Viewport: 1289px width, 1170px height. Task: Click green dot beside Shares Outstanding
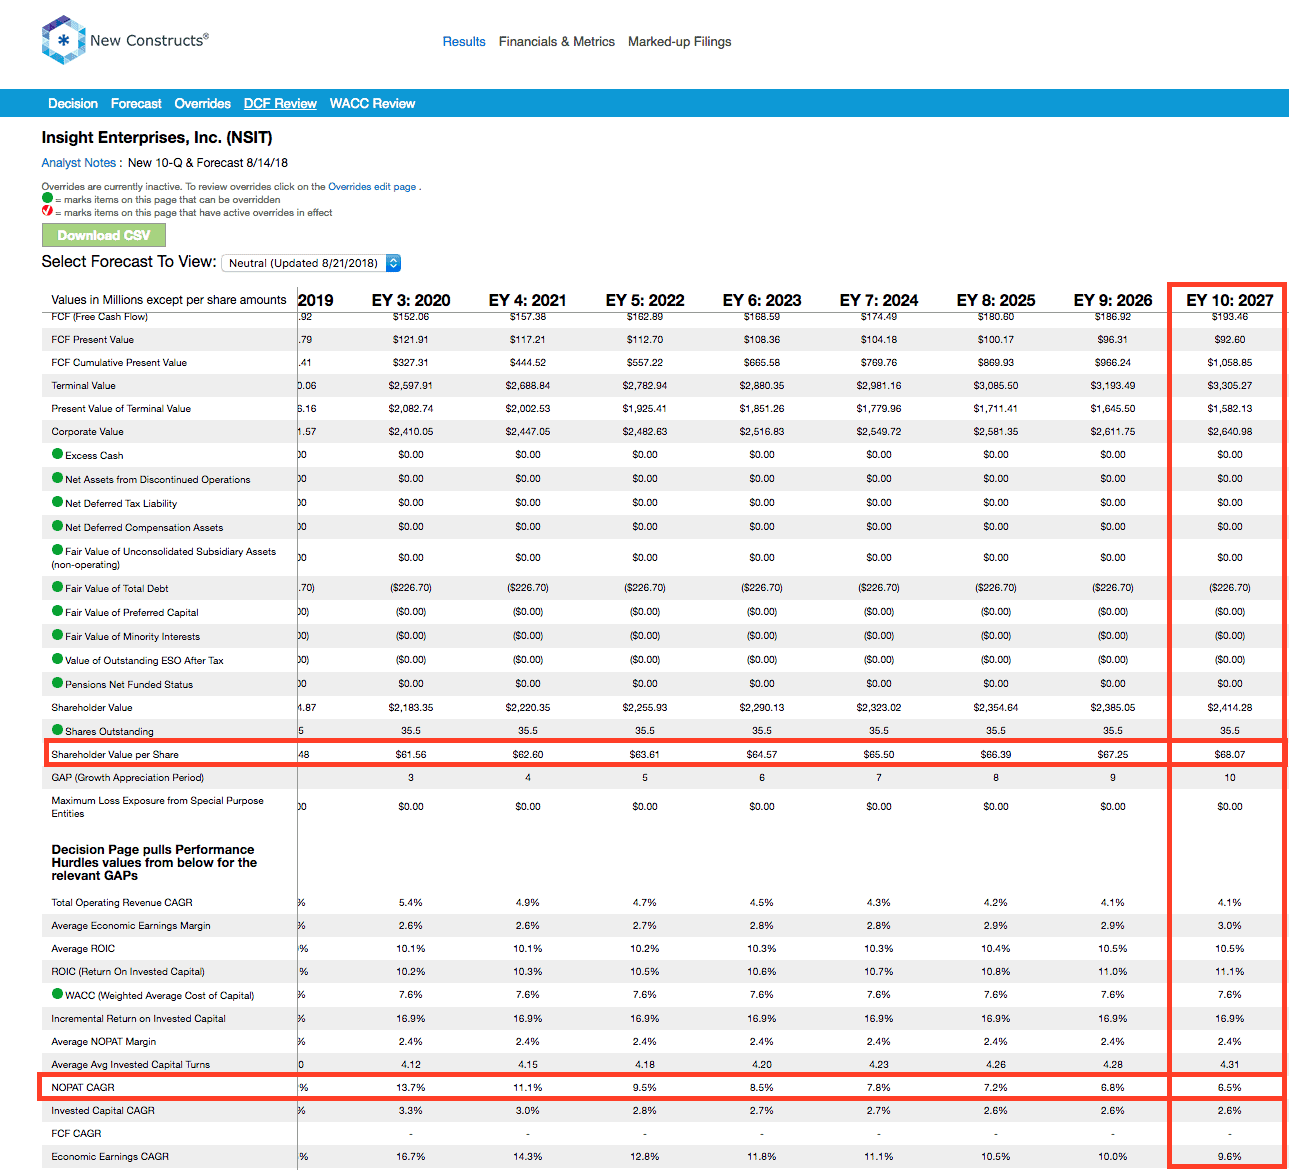(x=57, y=730)
